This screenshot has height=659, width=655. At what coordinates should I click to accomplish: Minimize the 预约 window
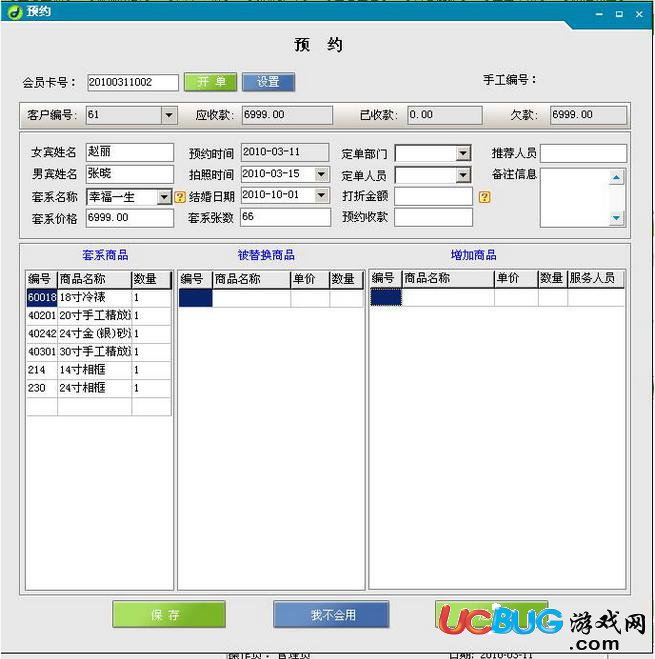(x=600, y=14)
